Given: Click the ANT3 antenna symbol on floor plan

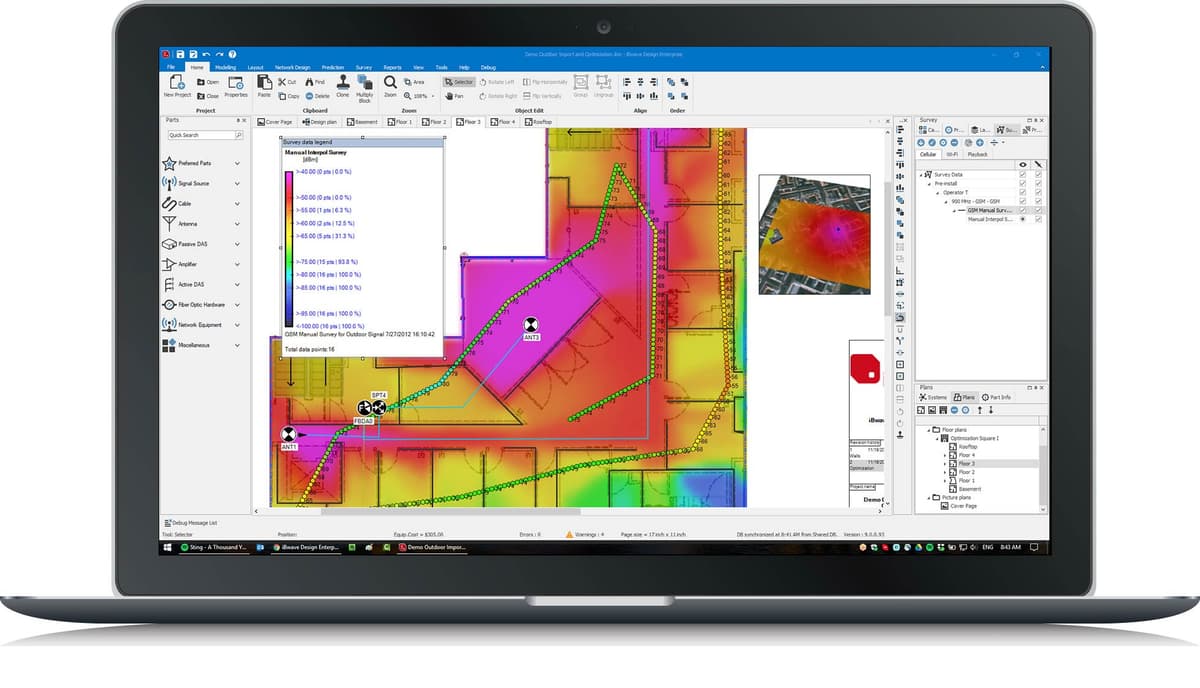Looking at the screenshot, I should point(531,325).
